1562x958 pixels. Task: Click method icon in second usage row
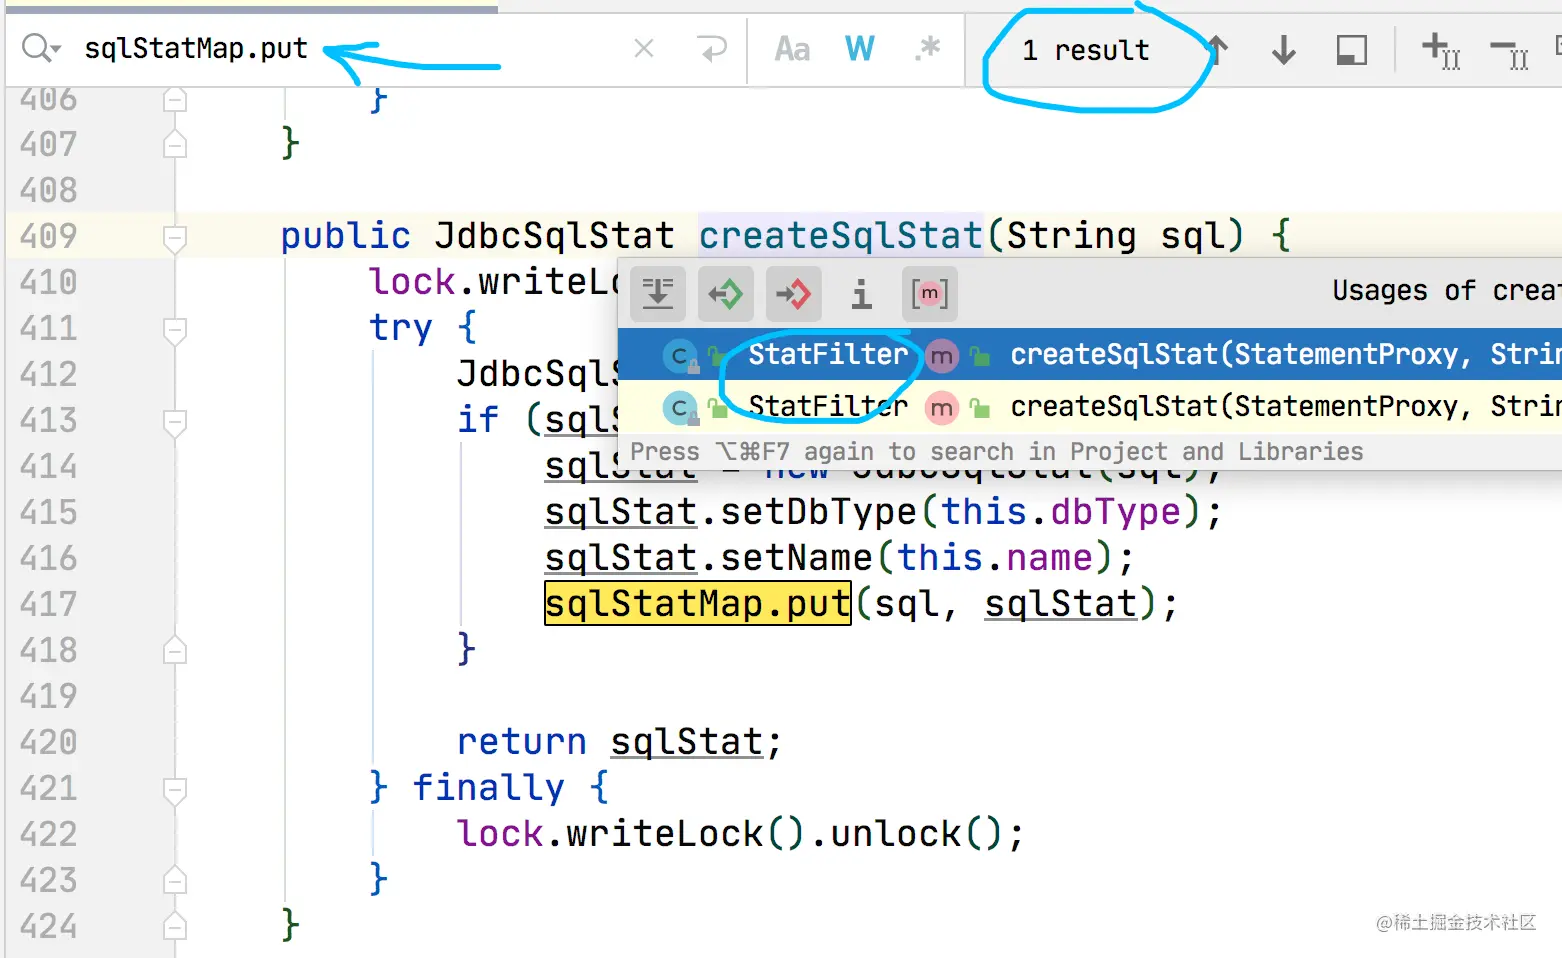pos(941,408)
